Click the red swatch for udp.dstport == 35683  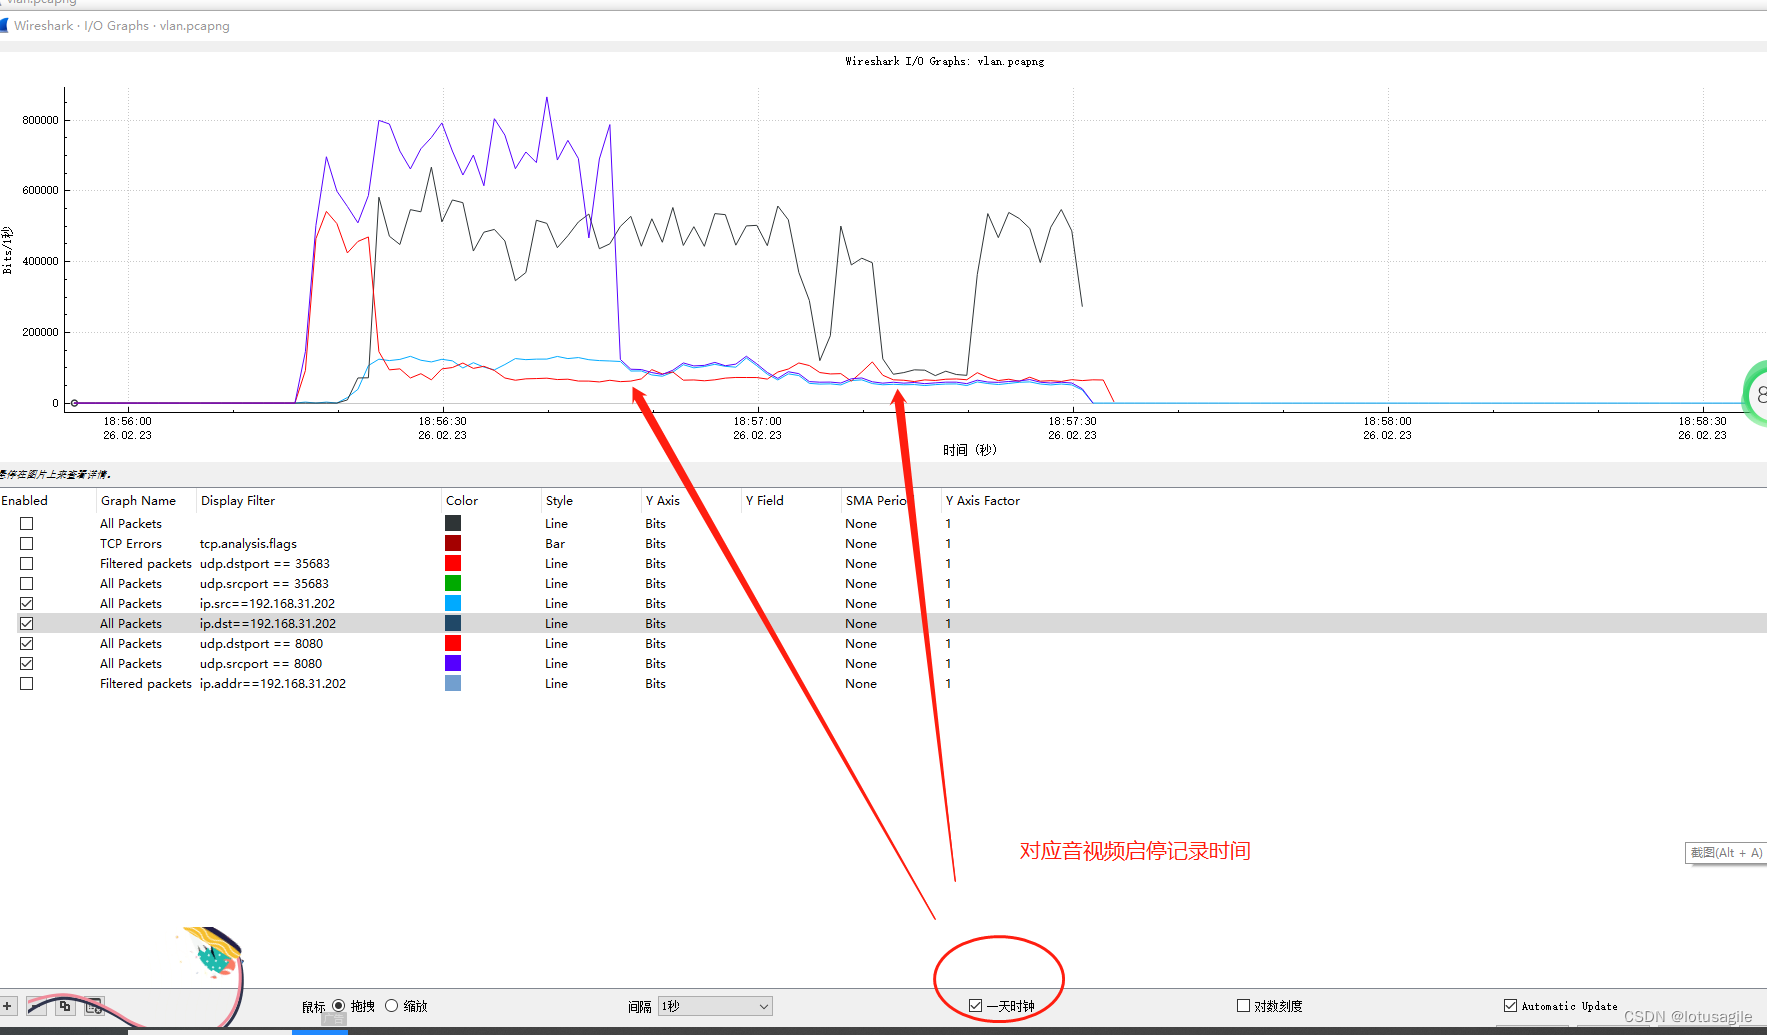tap(453, 563)
